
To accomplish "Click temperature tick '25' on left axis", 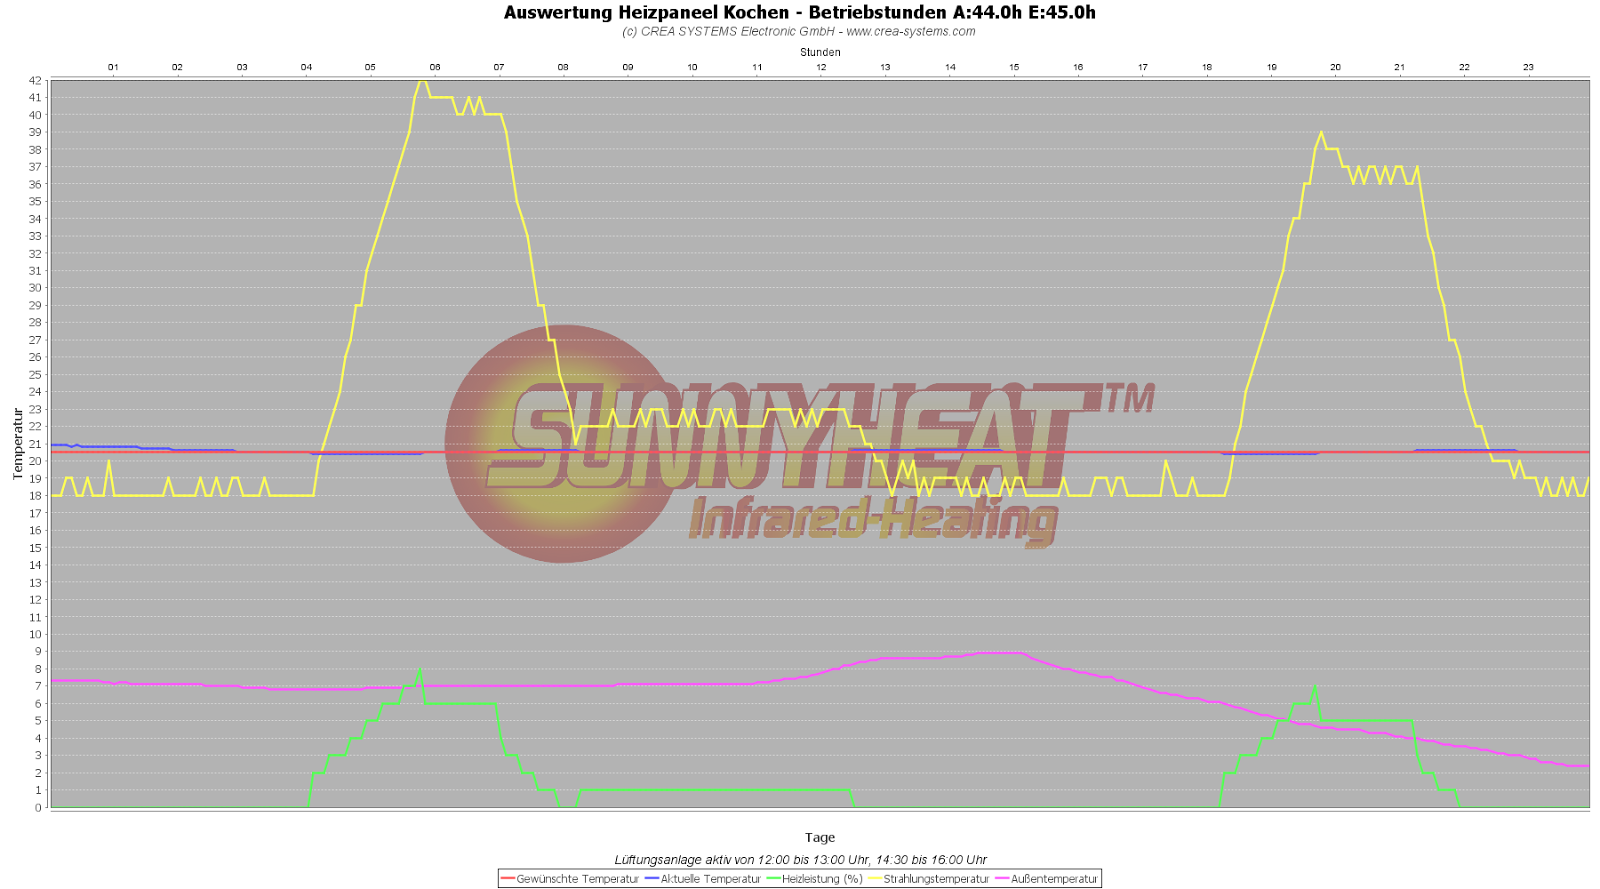I will [x=35, y=375].
